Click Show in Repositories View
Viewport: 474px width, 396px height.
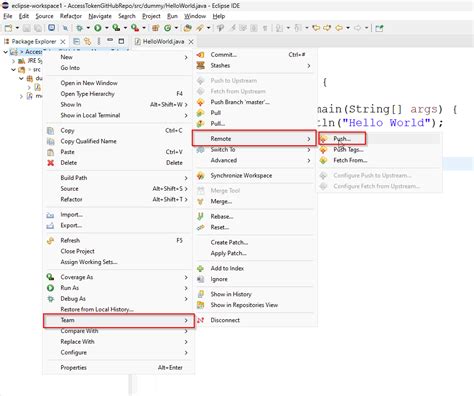[255, 305]
